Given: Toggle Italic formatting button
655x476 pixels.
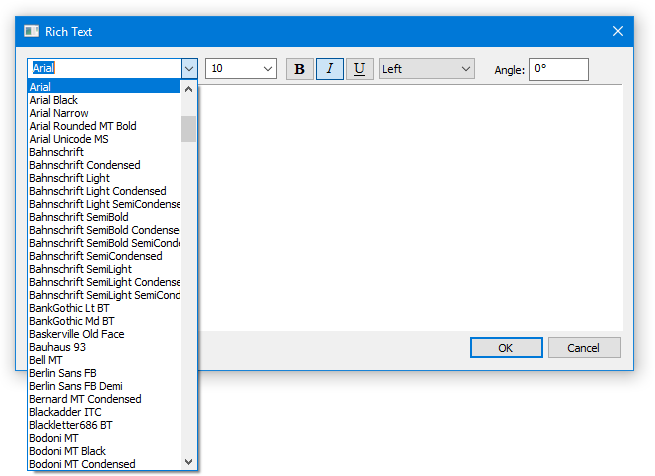Looking at the screenshot, I should pyautogui.click(x=330, y=69).
